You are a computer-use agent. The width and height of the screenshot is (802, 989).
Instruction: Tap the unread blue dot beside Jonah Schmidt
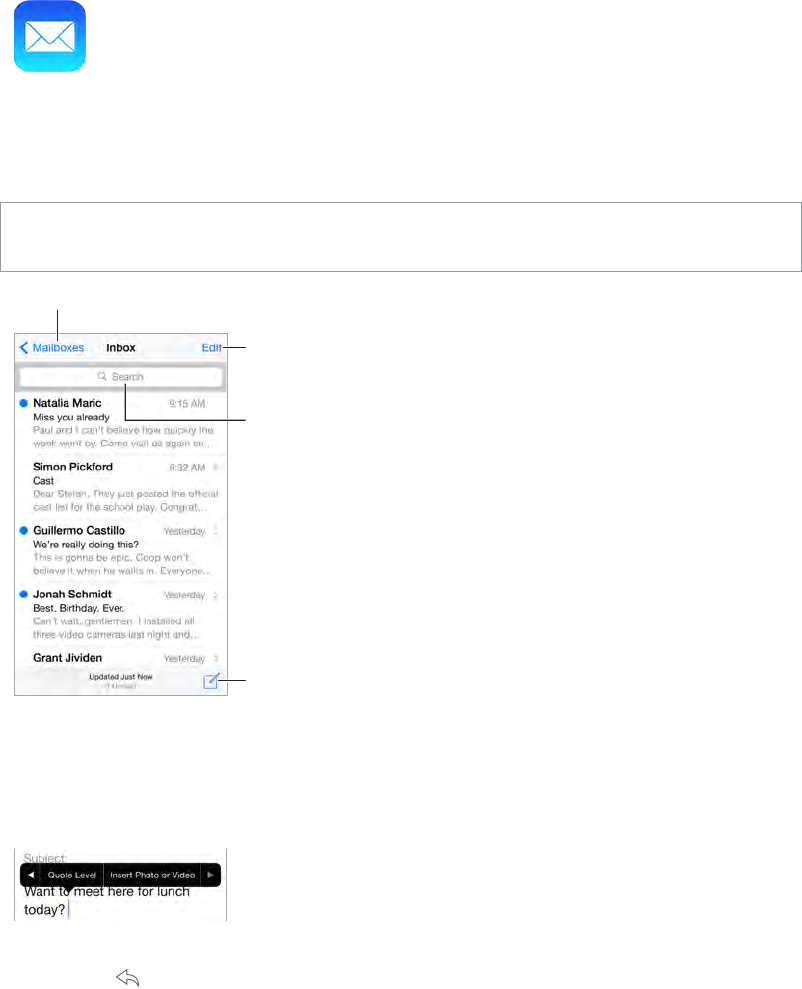click(x=24, y=594)
